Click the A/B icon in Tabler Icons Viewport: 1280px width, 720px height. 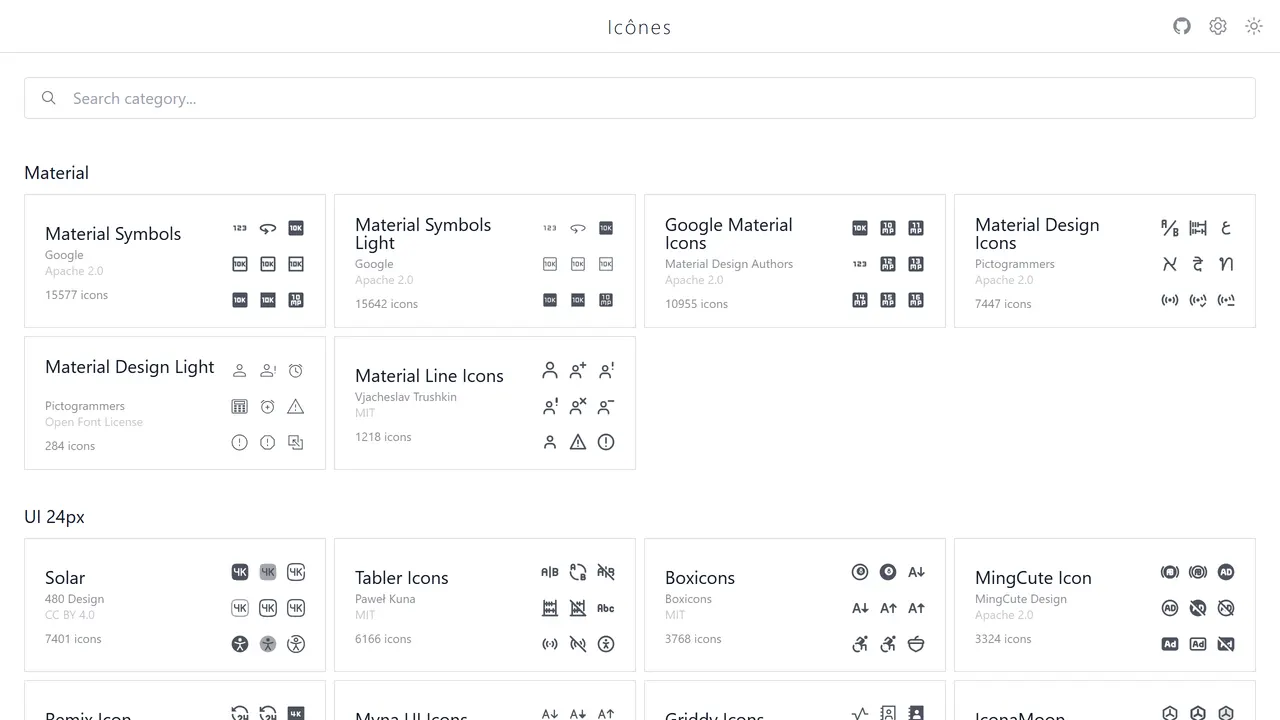[x=550, y=572]
